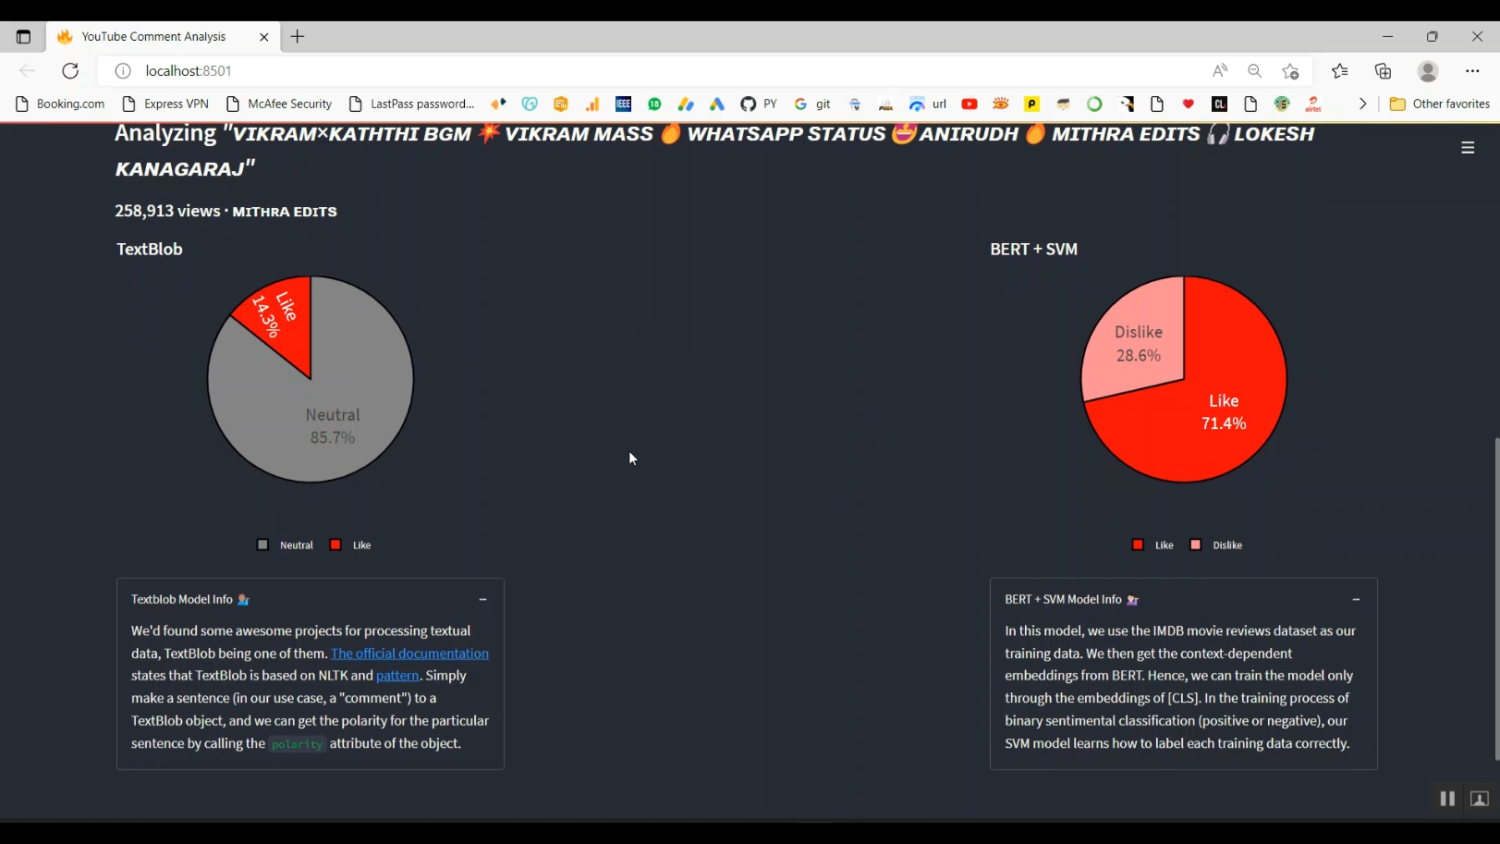Open the yellow P bookmark icon
1500x844 pixels.
[x=1032, y=104]
